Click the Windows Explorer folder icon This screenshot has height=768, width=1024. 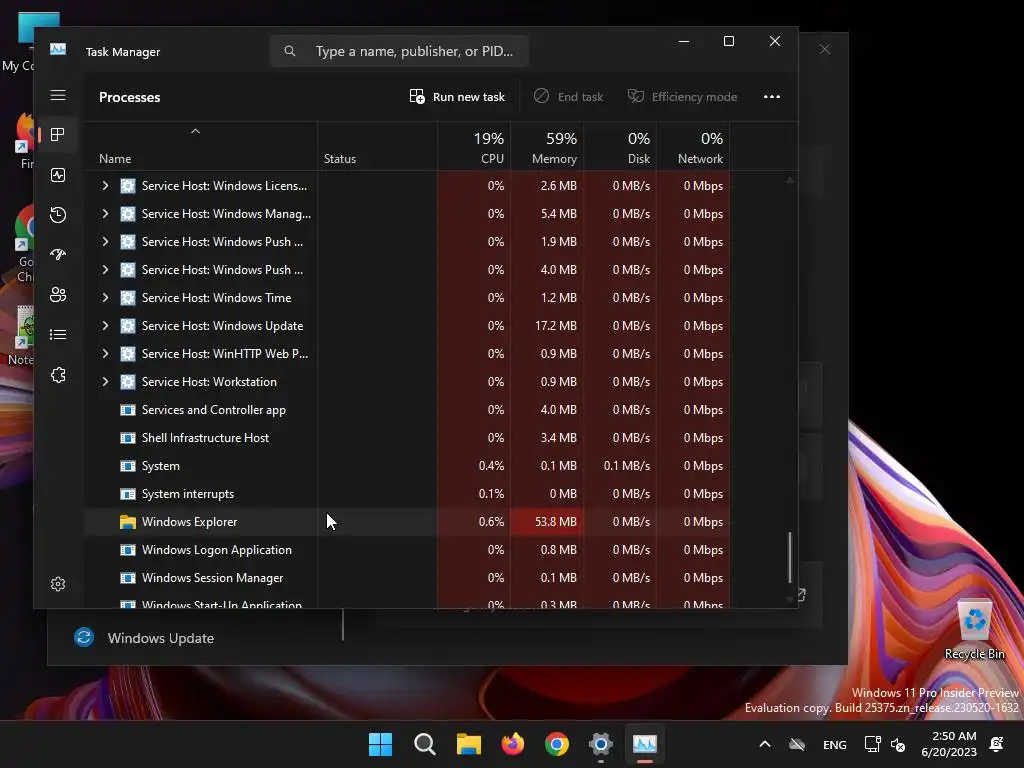click(128, 522)
